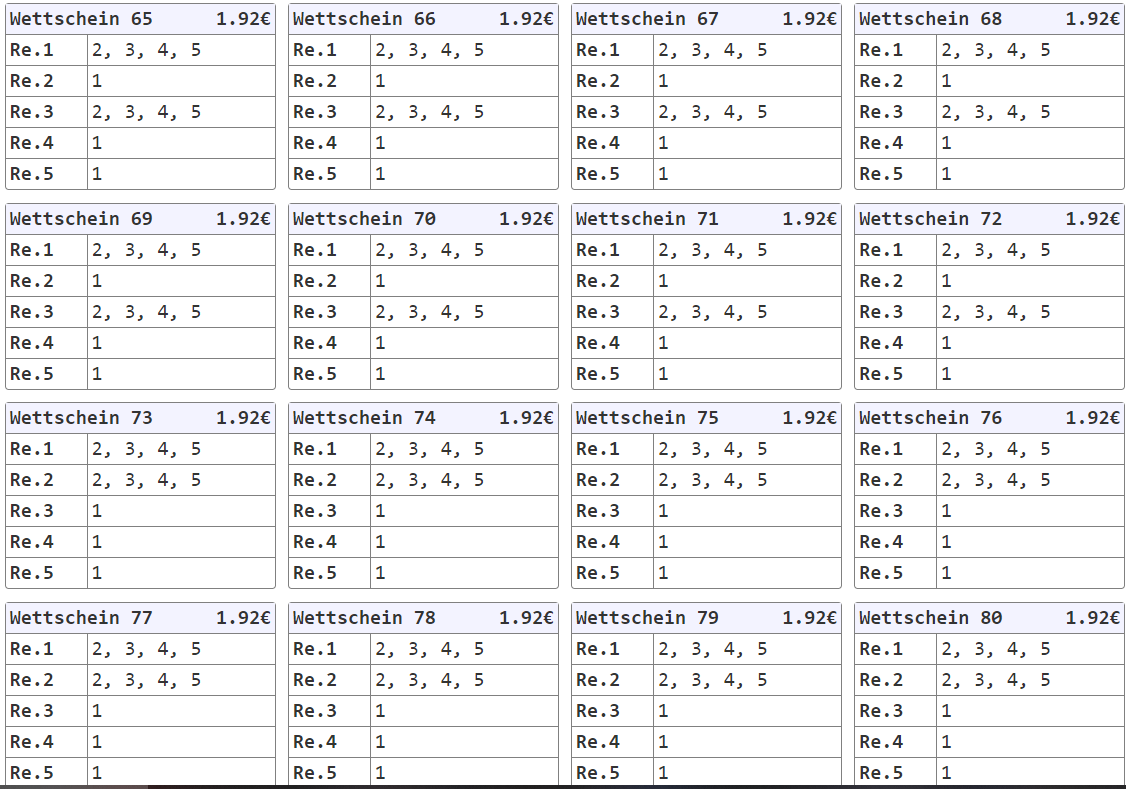Select the Wettschein 65 header
This screenshot has width=1126, height=789.
140,19
